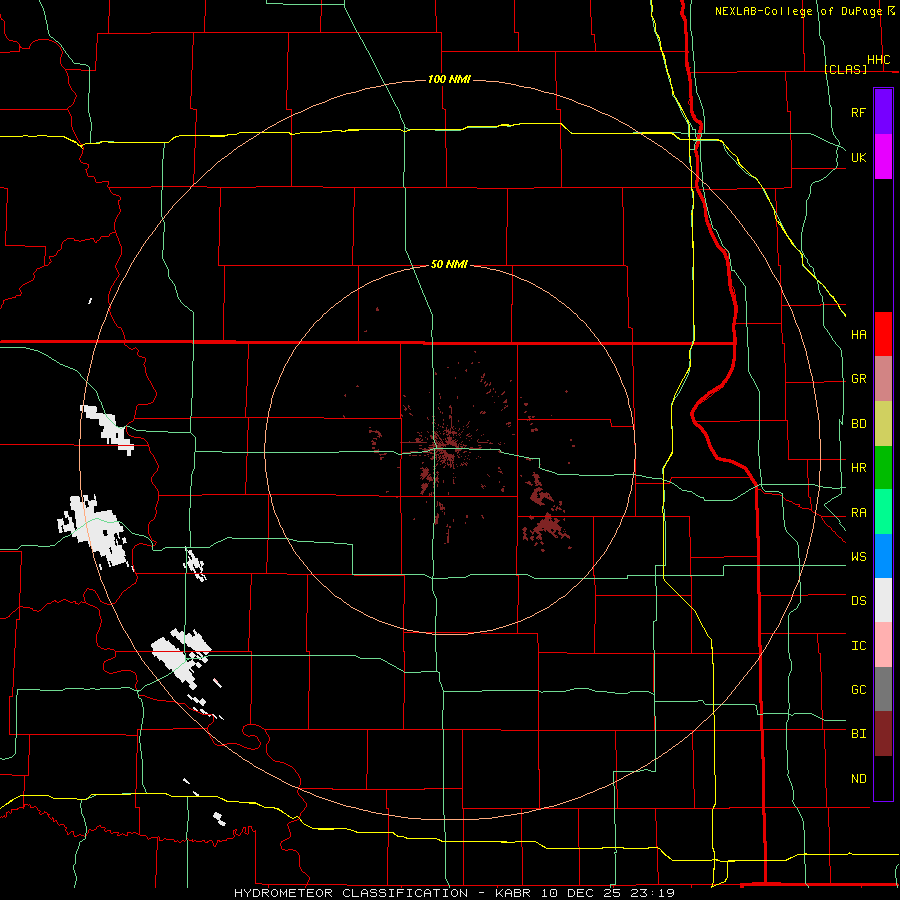Click the GC legend label
Screen dimensions: 900x900
(859, 690)
